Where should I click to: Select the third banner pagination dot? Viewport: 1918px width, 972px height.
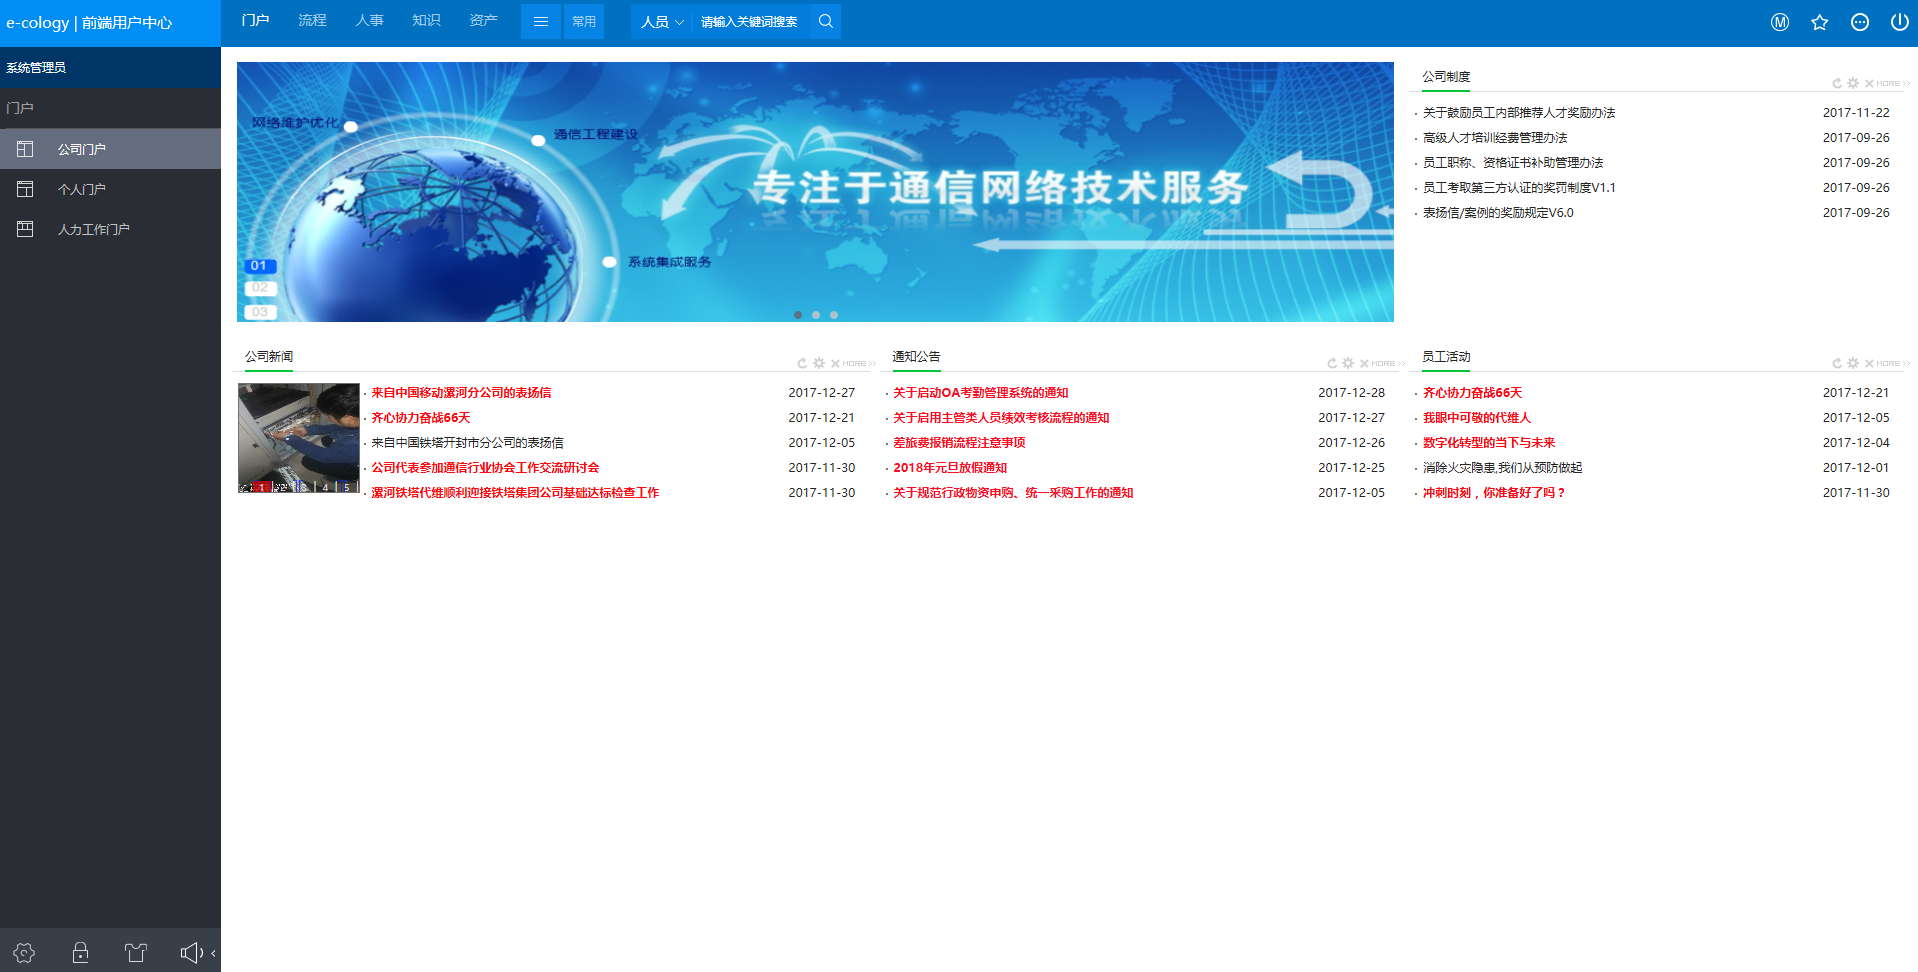(x=834, y=315)
